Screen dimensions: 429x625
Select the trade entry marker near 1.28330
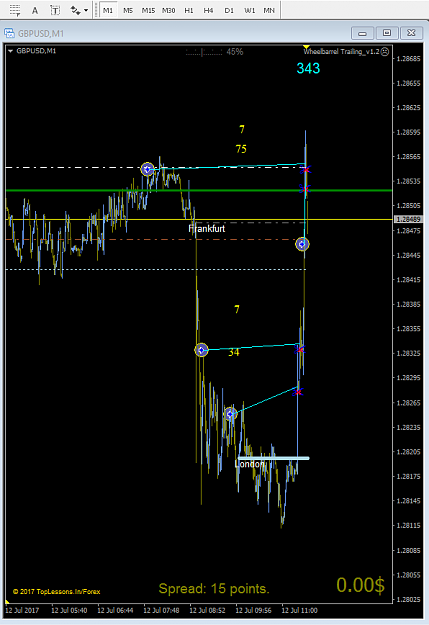click(201, 350)
